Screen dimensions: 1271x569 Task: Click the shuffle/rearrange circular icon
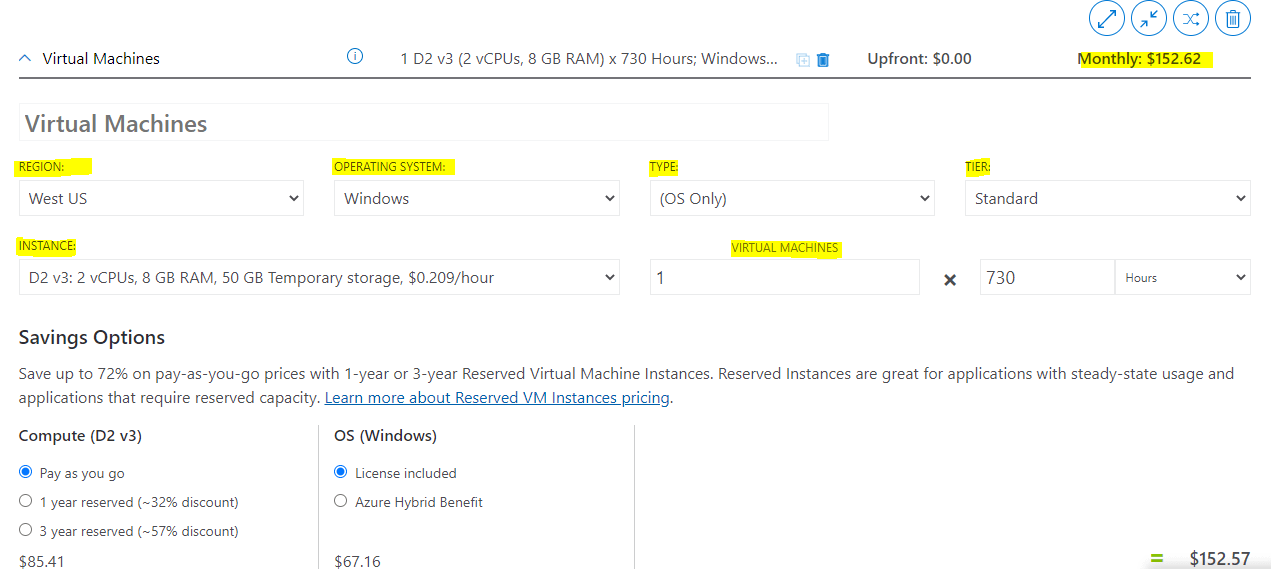tap(1191, 18)
